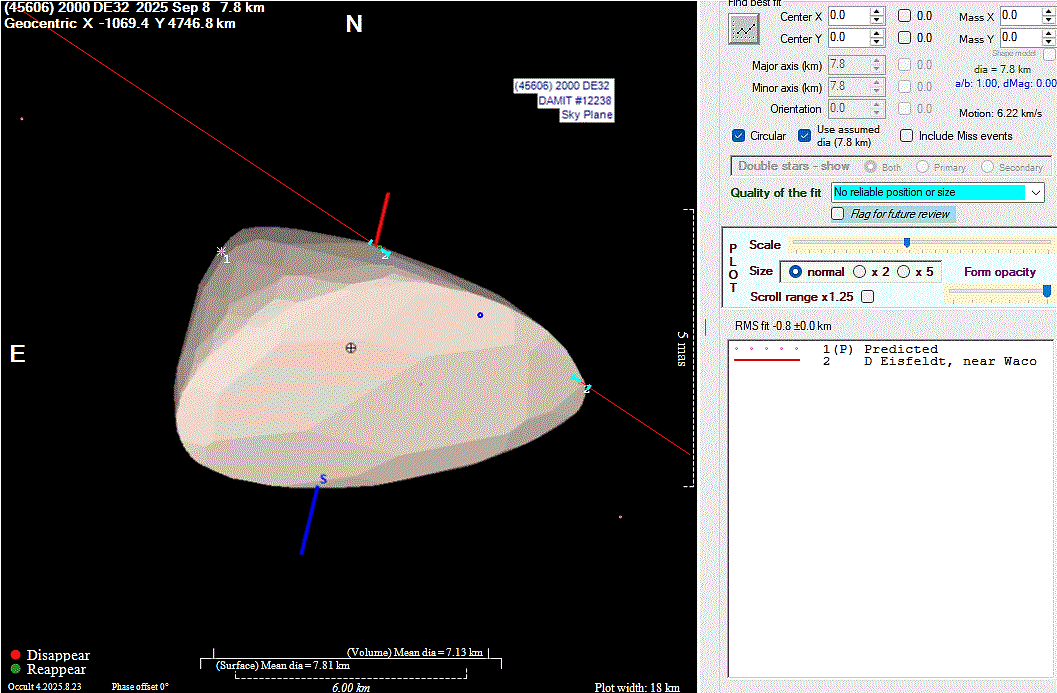Click the crosshair center marker on the asteroid
The height and width of the screenshot is (693, 1057).
[351, 348]
